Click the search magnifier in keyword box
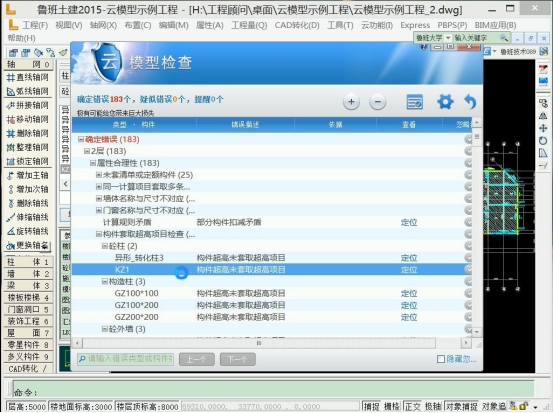 [x=504, y=38]
